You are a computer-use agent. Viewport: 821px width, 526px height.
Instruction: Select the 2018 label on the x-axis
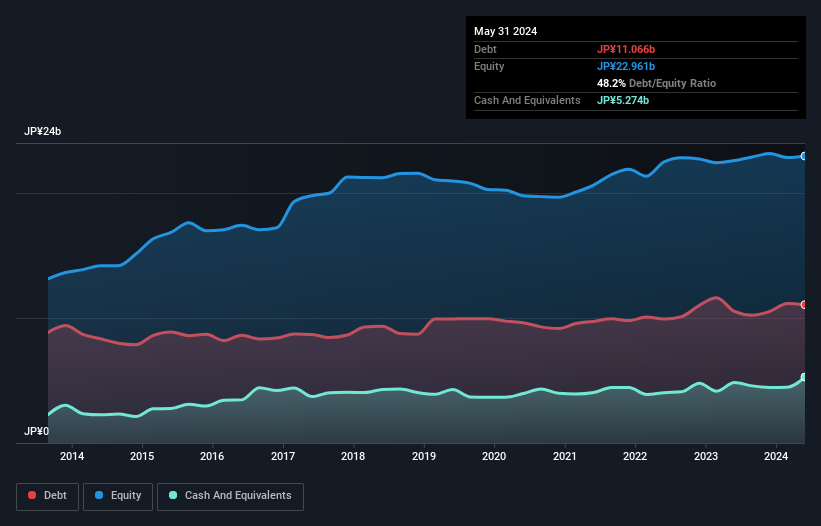(353, 456)
